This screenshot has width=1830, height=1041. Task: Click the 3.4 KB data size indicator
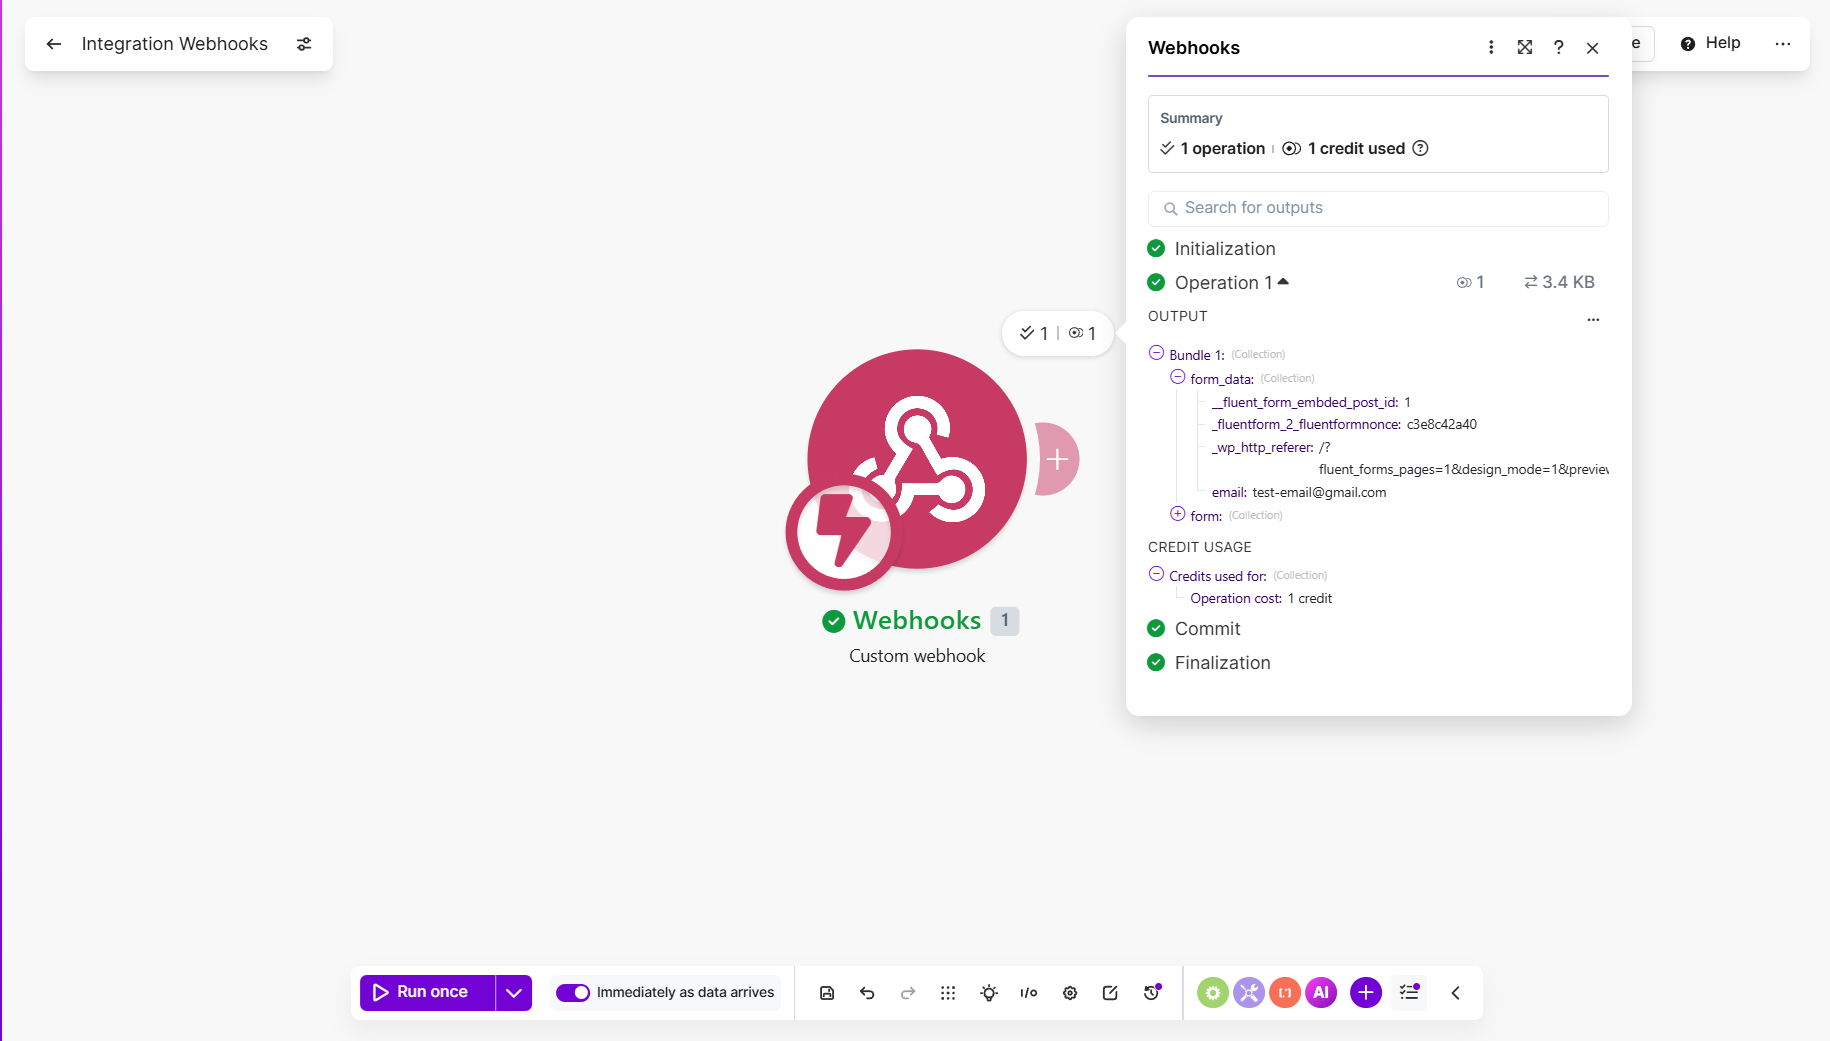(x=1559, y=282)
